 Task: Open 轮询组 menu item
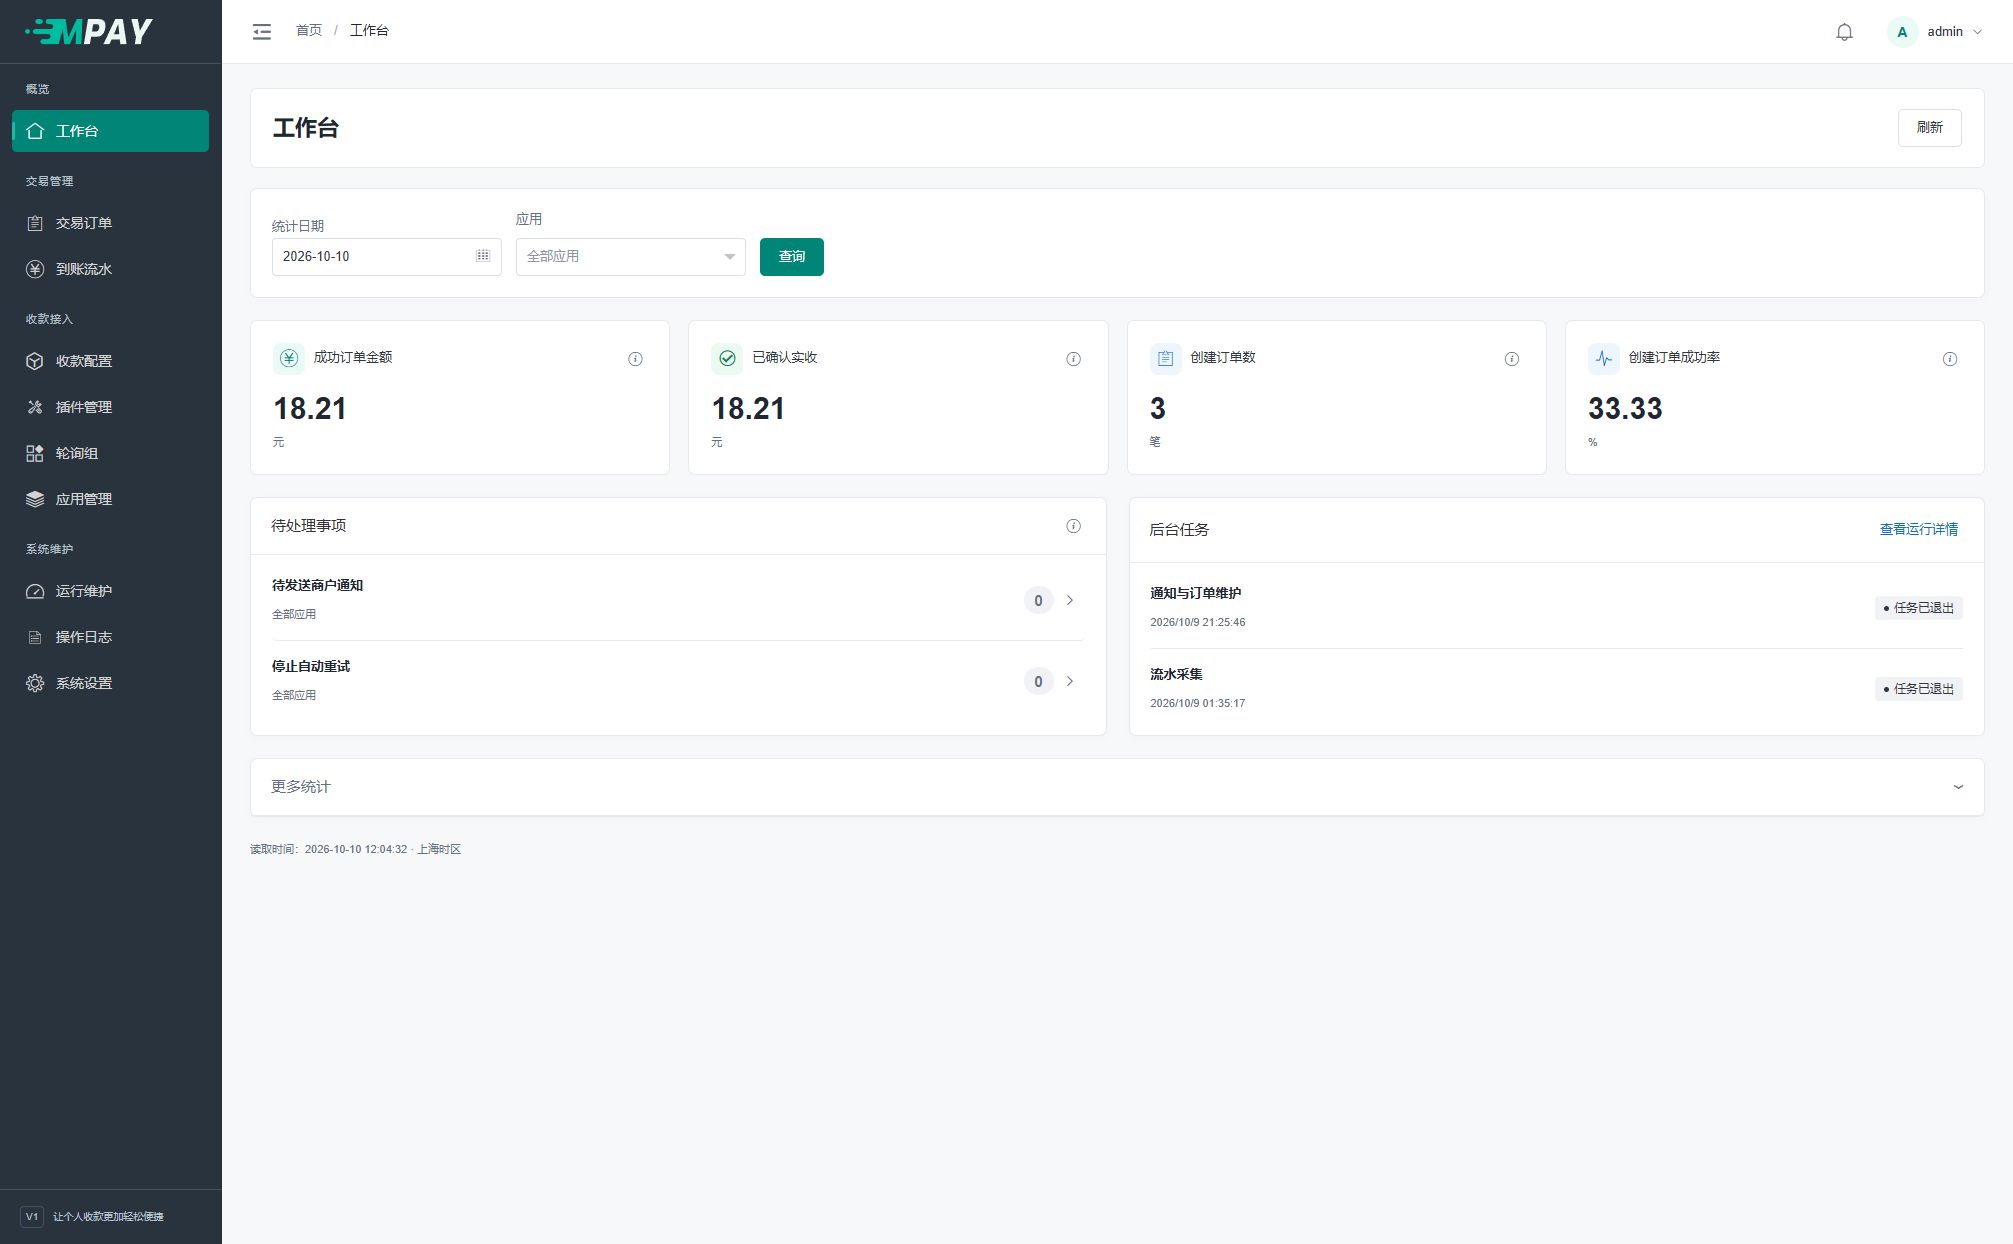pyautogui.click(x=110, y=453)
